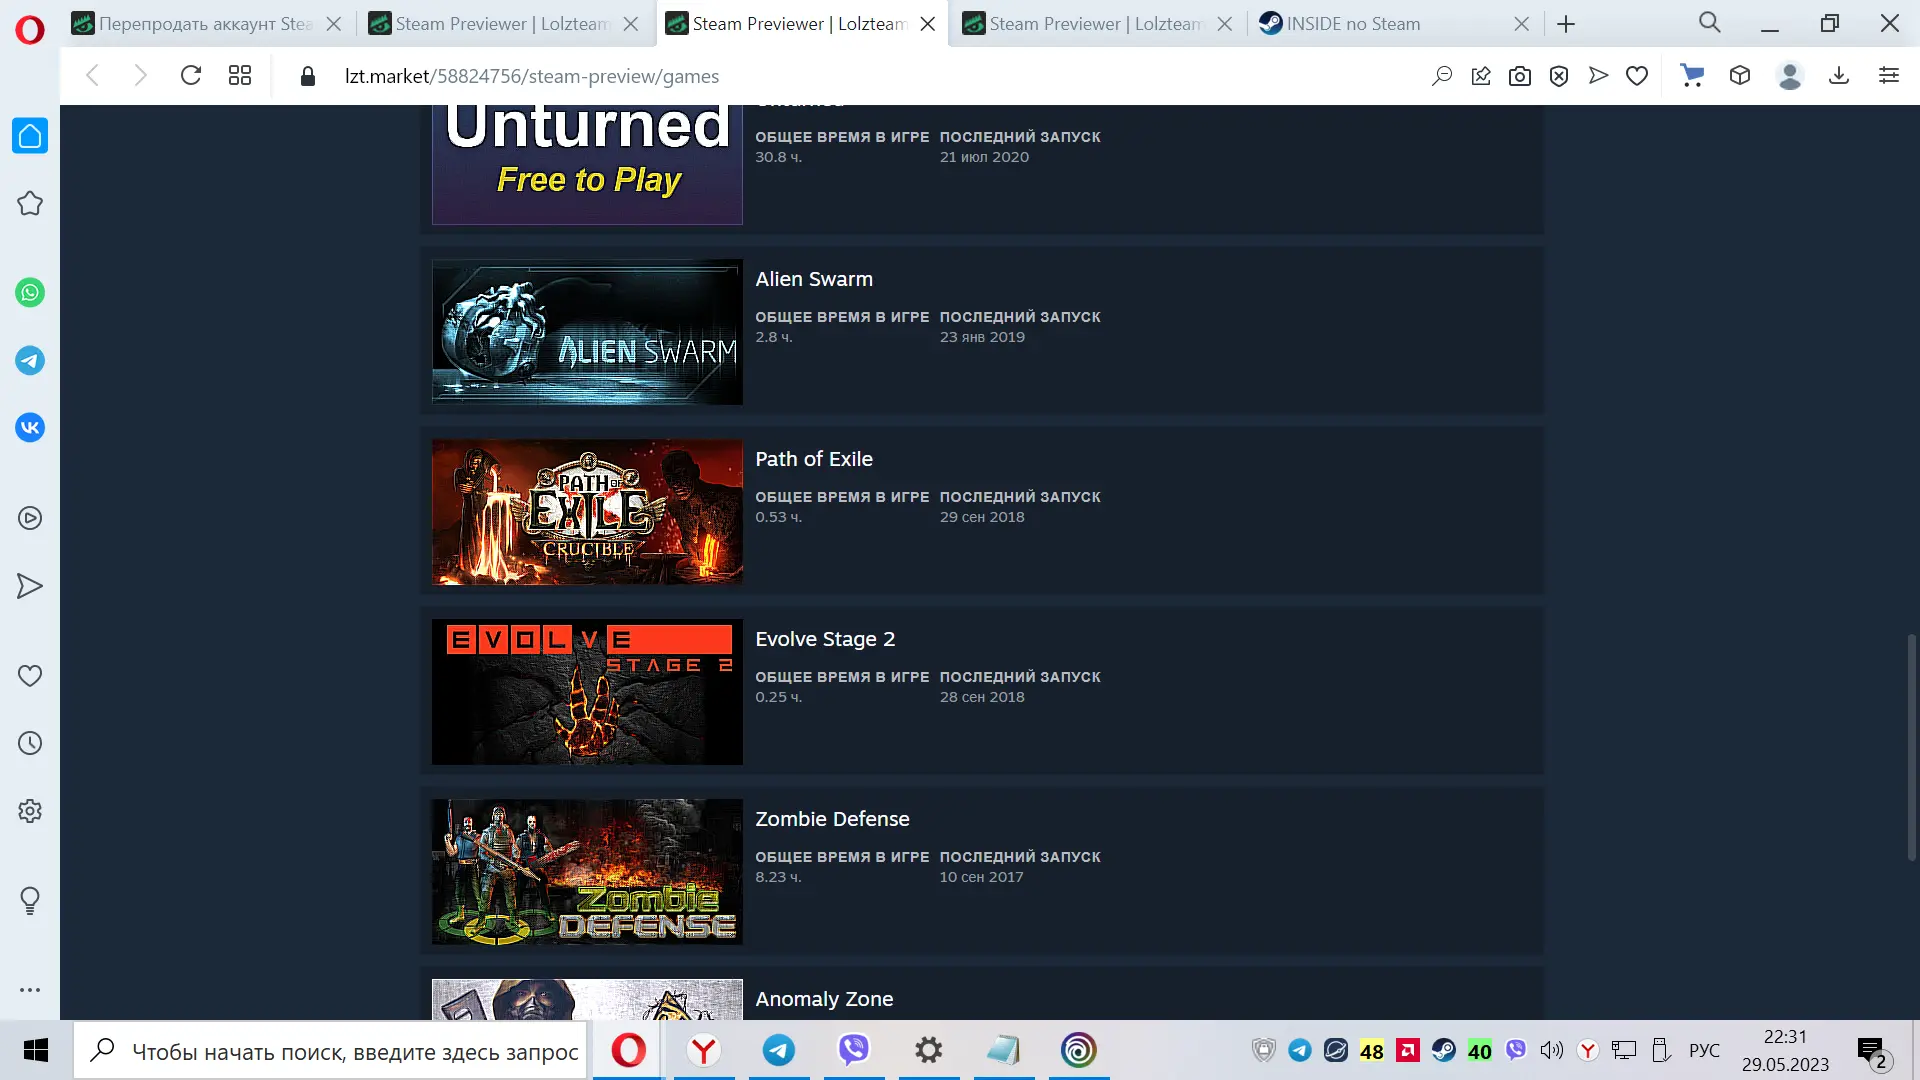This screenshot has width=1920, height=1080.
Task: Open Yandex Browser from taskbar
Action: (704, 1050)
